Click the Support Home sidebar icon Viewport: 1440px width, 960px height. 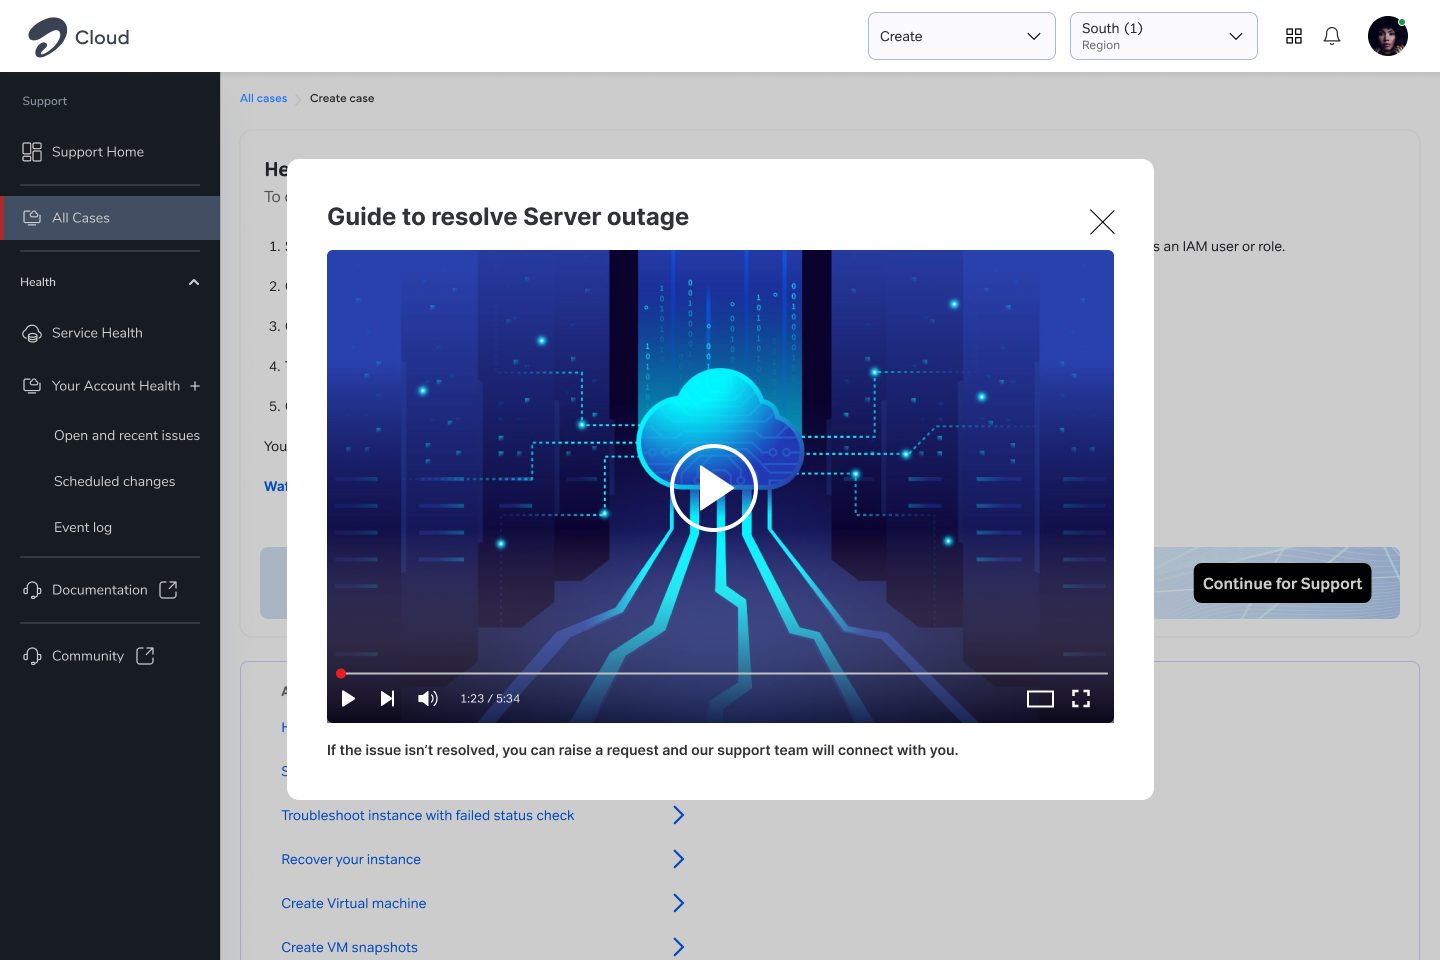point(32,152)
